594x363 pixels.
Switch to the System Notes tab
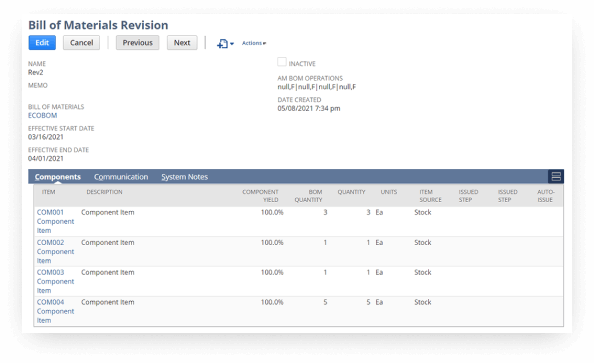(184, 177)
